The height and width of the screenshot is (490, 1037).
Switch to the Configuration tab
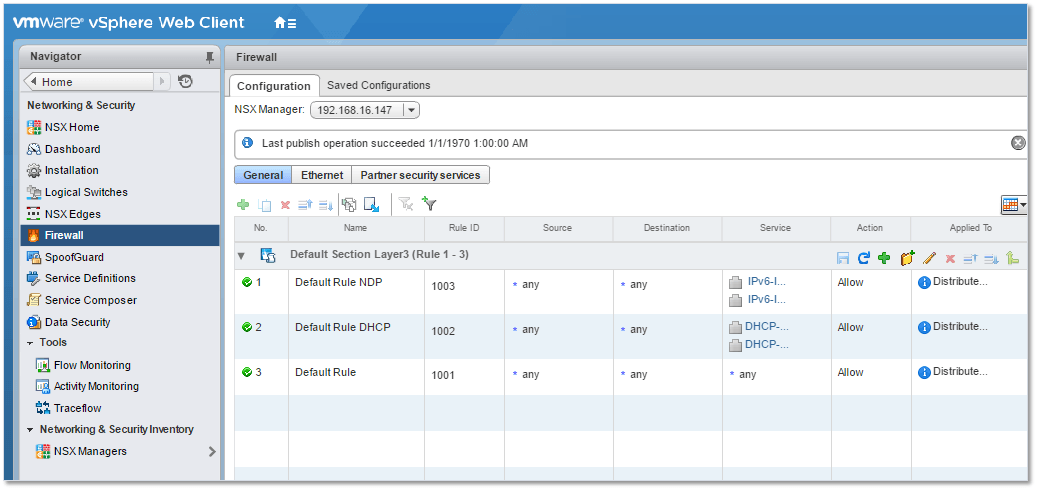[x=274, y=86]
